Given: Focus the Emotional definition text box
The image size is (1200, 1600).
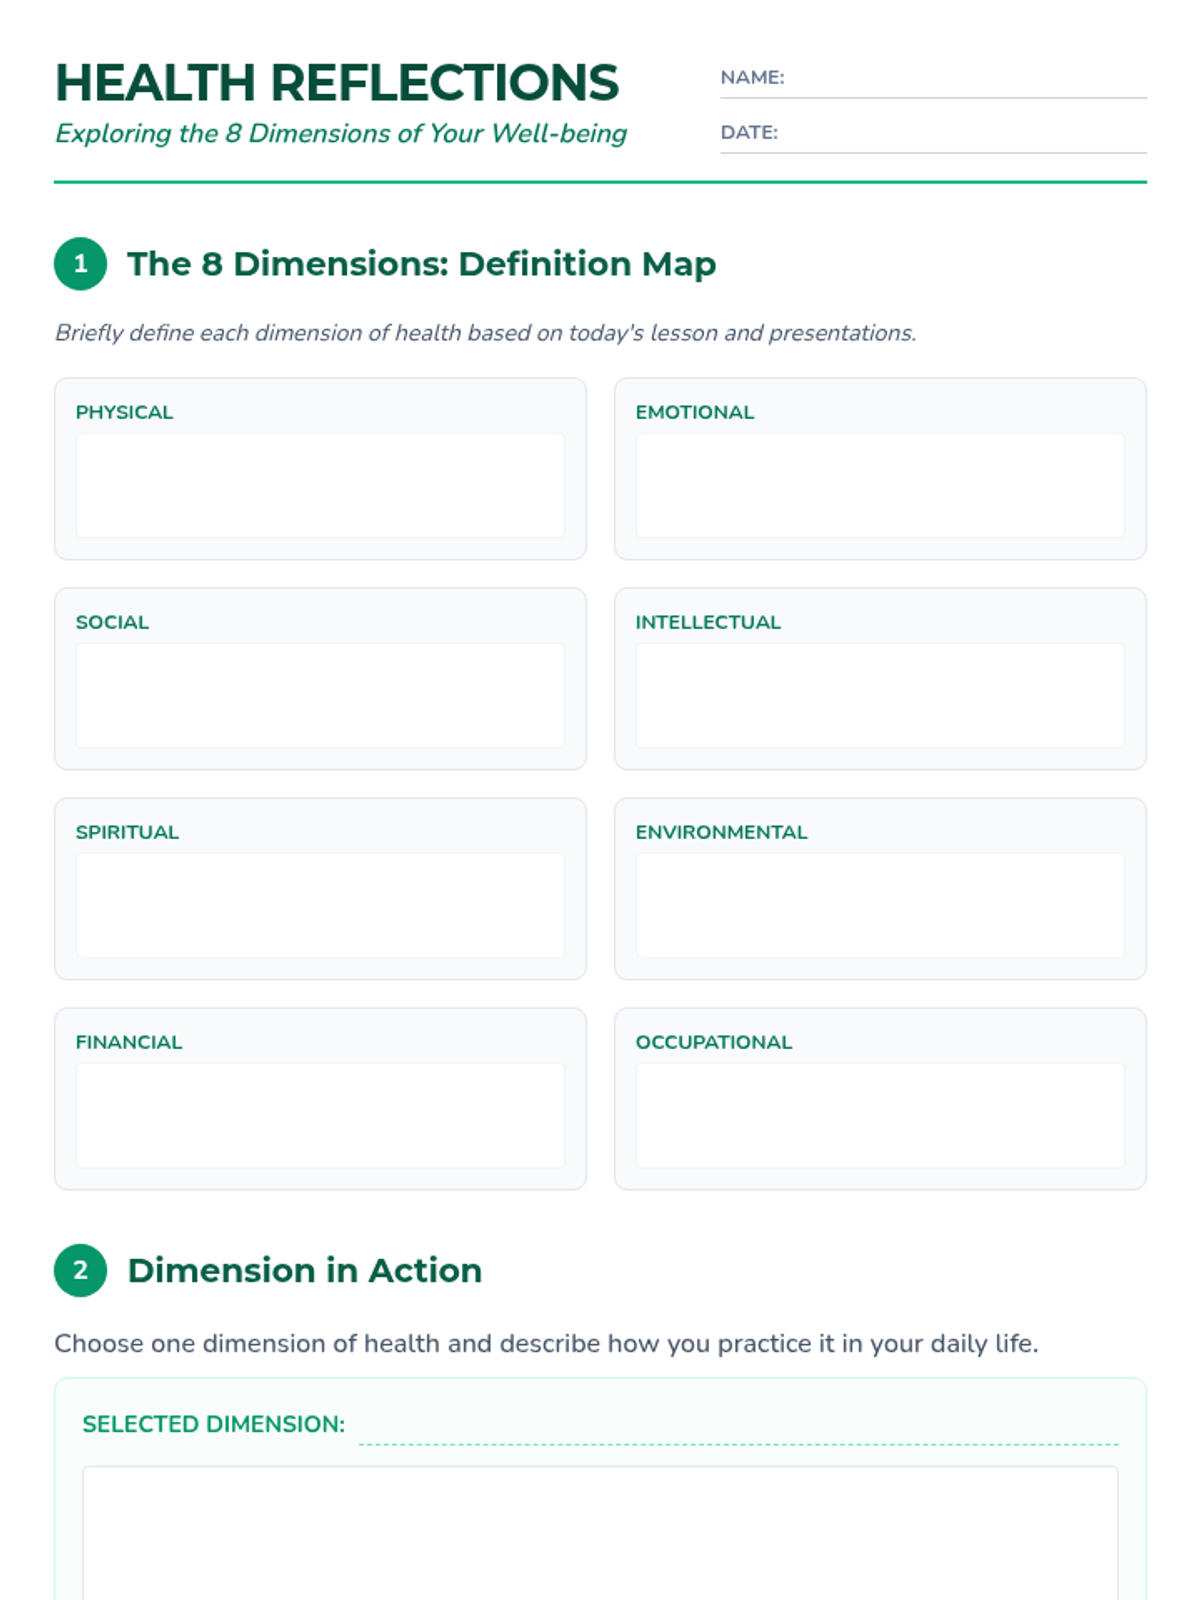Looking at the screenshot, I should [x=880, y=485].
